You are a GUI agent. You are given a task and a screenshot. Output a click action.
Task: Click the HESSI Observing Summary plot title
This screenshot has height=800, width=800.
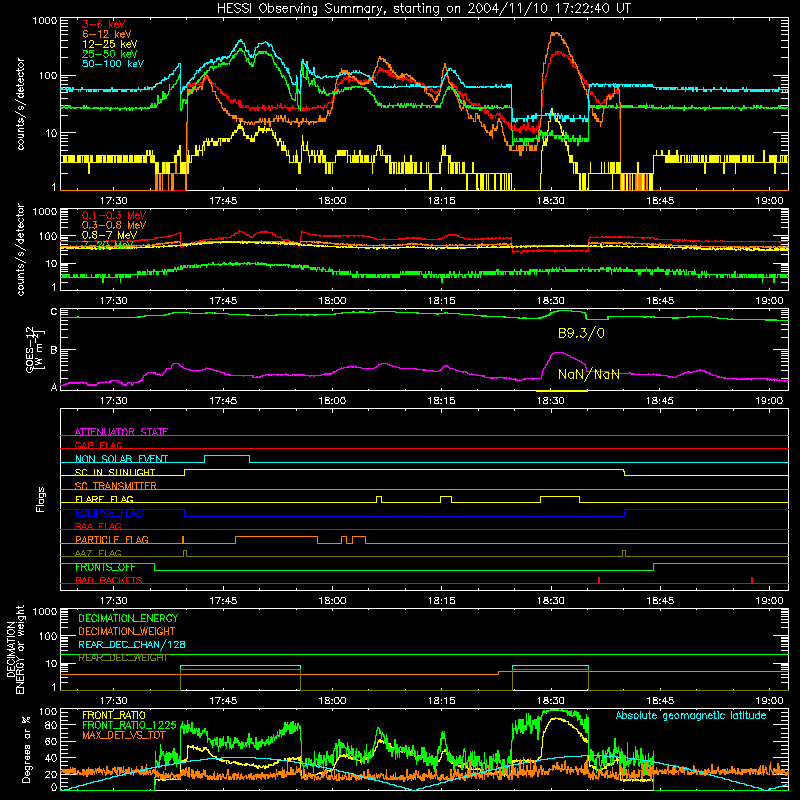[x=424, y=9]
